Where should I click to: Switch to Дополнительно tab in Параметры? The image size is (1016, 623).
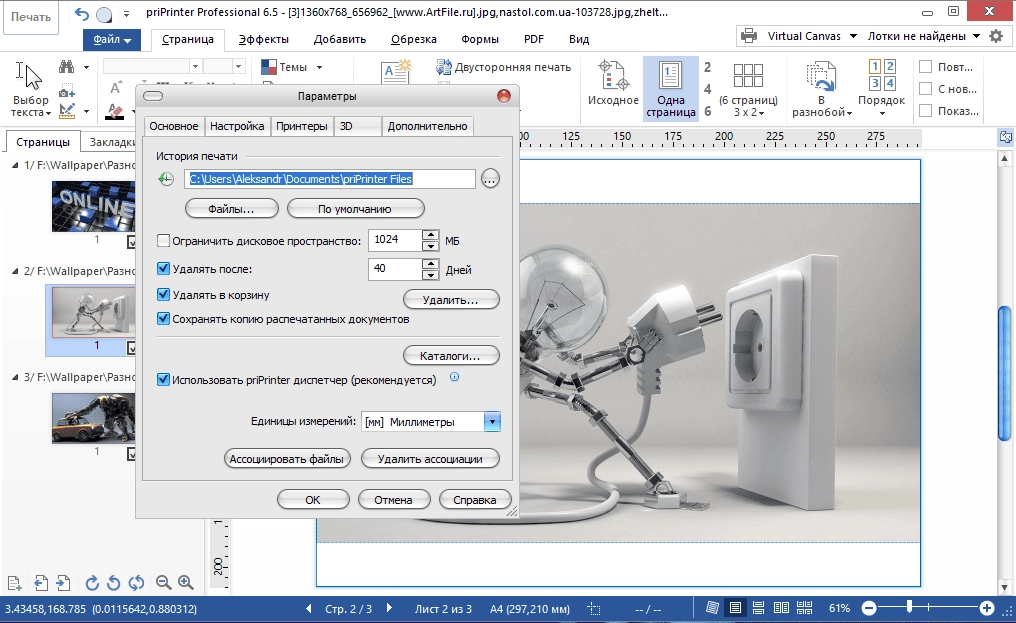pyautogui.click(x=427, y=126)
